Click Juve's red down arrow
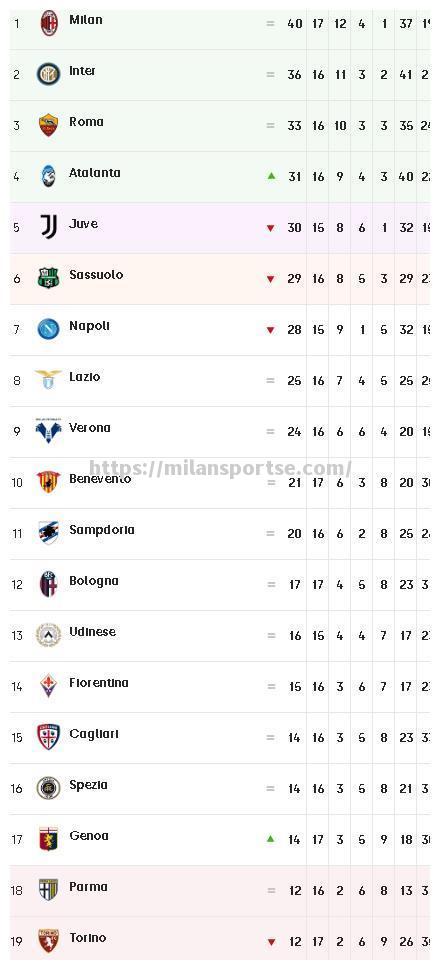This screenshot has height=970, width=440. tap(270, 228)
